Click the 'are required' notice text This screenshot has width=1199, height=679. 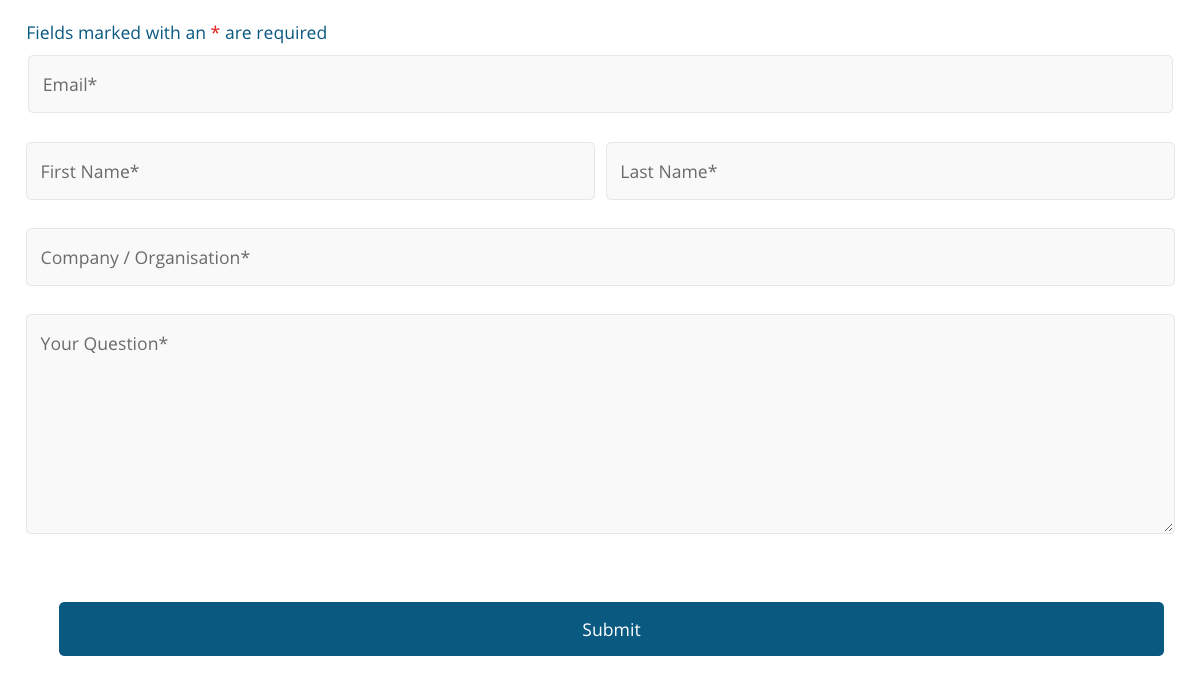[276, 33]
